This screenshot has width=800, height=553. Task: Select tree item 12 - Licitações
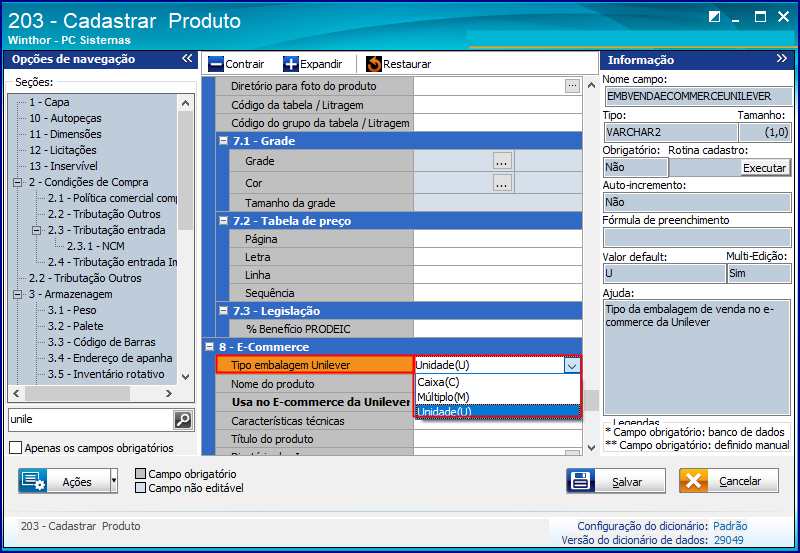pyautogui.click(x=63, y=150)
